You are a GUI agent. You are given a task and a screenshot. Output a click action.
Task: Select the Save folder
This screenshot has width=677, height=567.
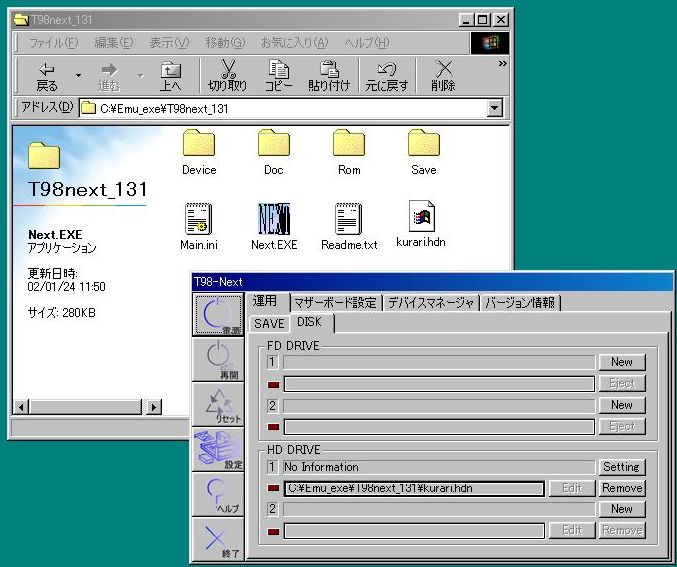click(x=424, y=152)
